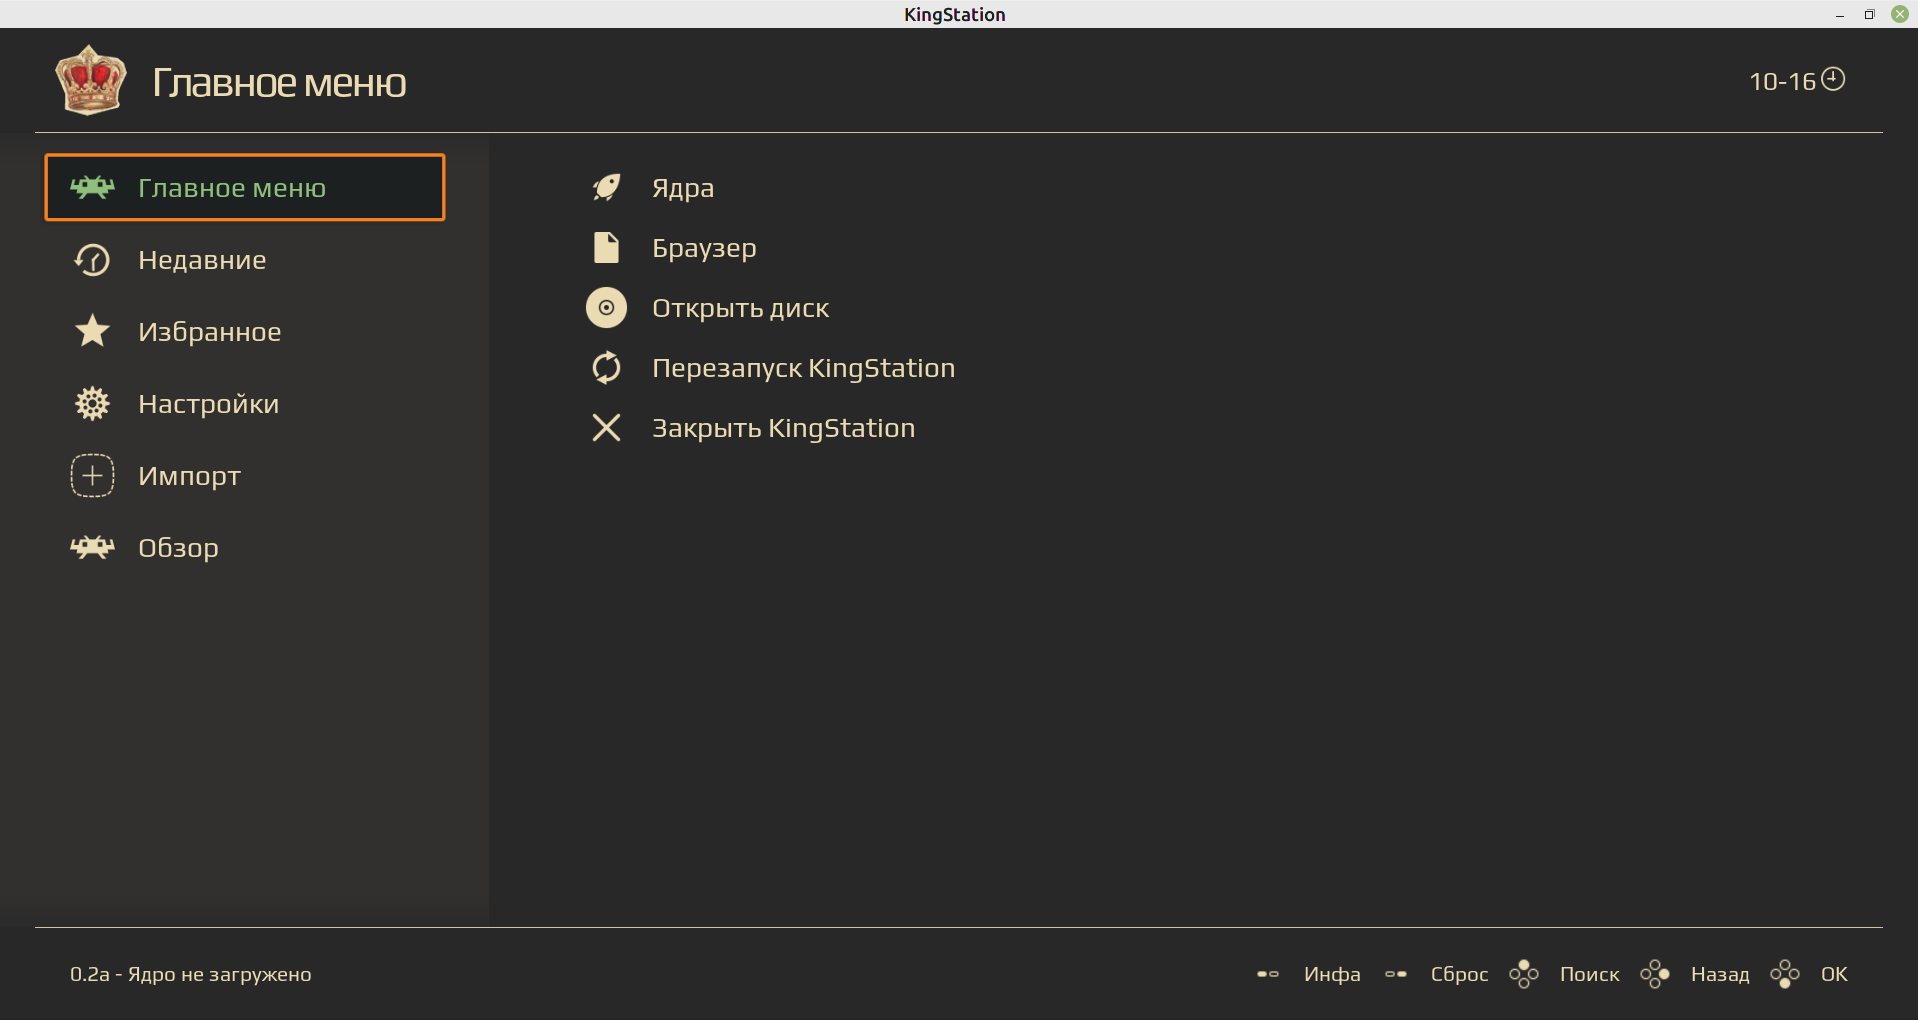Click the Поиск footer hint
This screenshot has height=1020, width=1918.
click(1589, 974)
